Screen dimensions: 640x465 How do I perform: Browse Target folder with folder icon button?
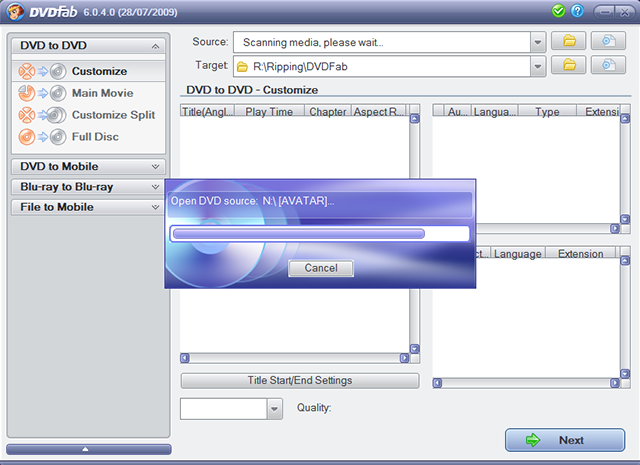[x=569, y=65]
